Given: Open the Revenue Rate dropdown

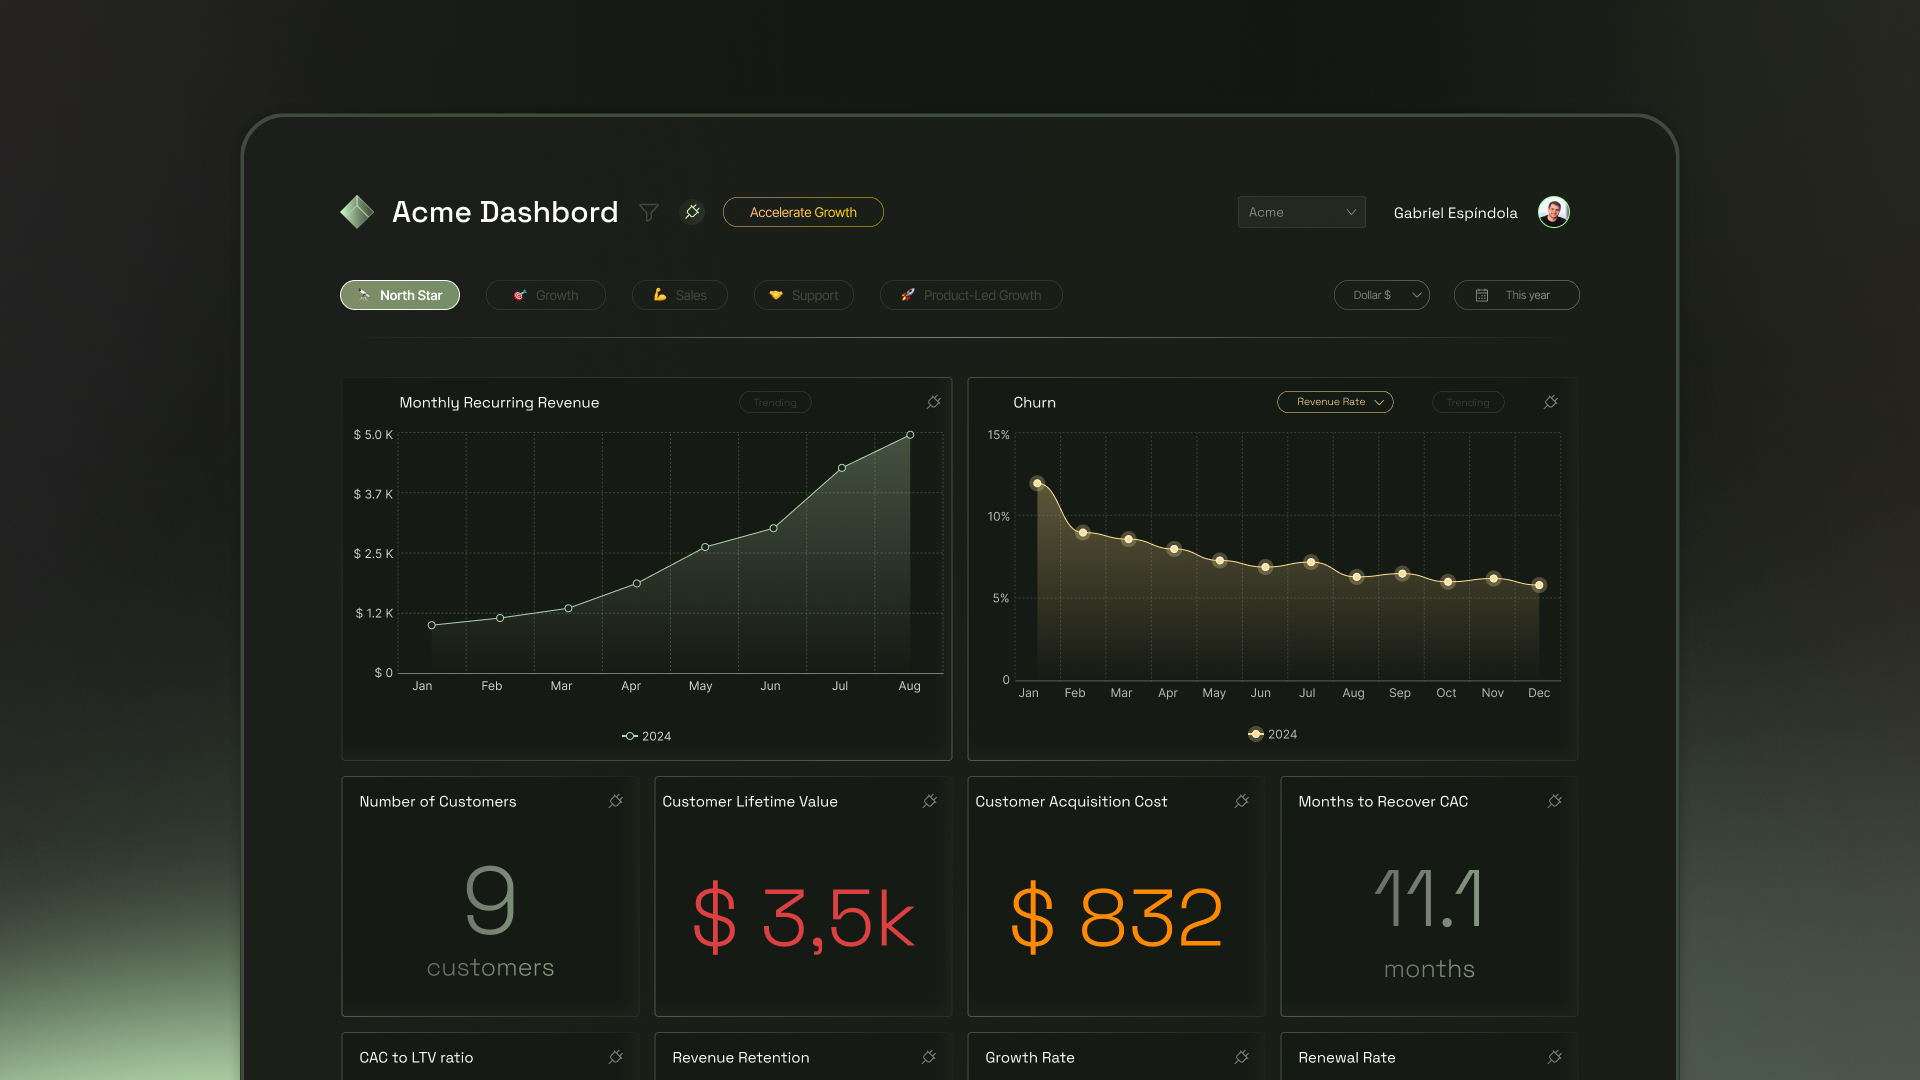Looking at the screenshot, I should [x=1335, y=402].
